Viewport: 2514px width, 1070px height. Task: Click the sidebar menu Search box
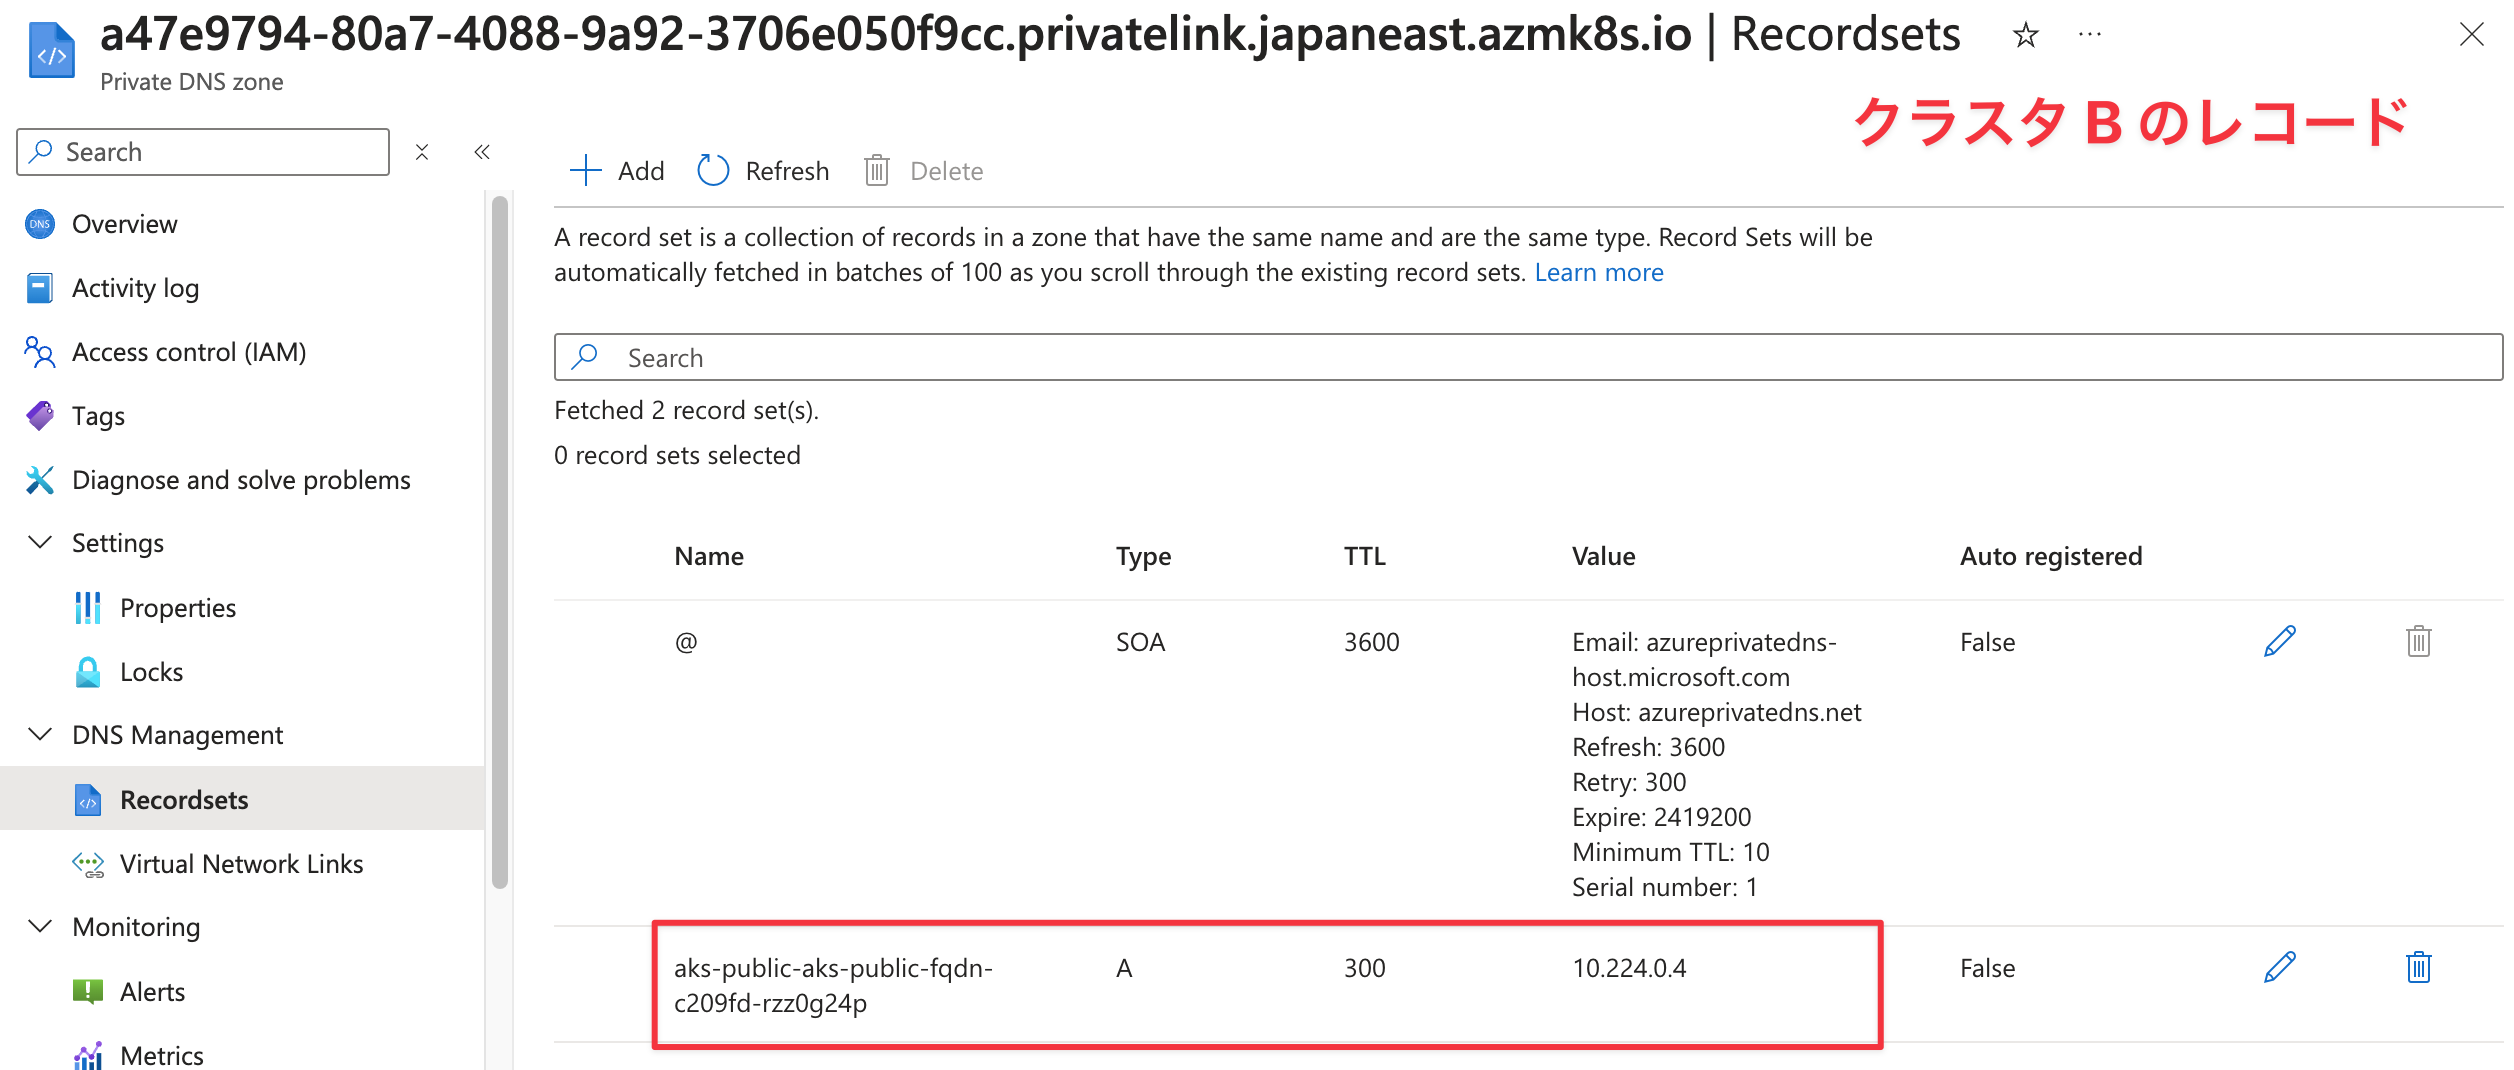(x=203, y=152)
